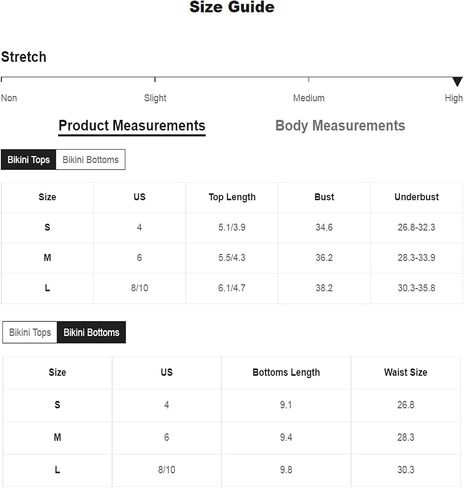Click the size L row in tops table
Screen dimensions: 464x488
coord(232,288)
